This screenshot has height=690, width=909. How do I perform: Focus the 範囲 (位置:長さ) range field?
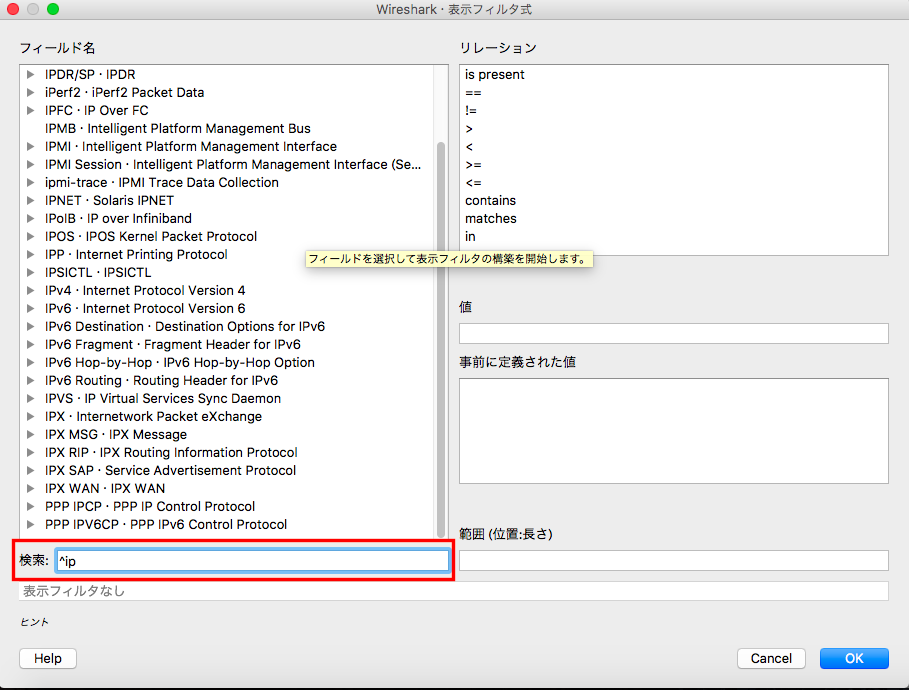tap(674, 561)
